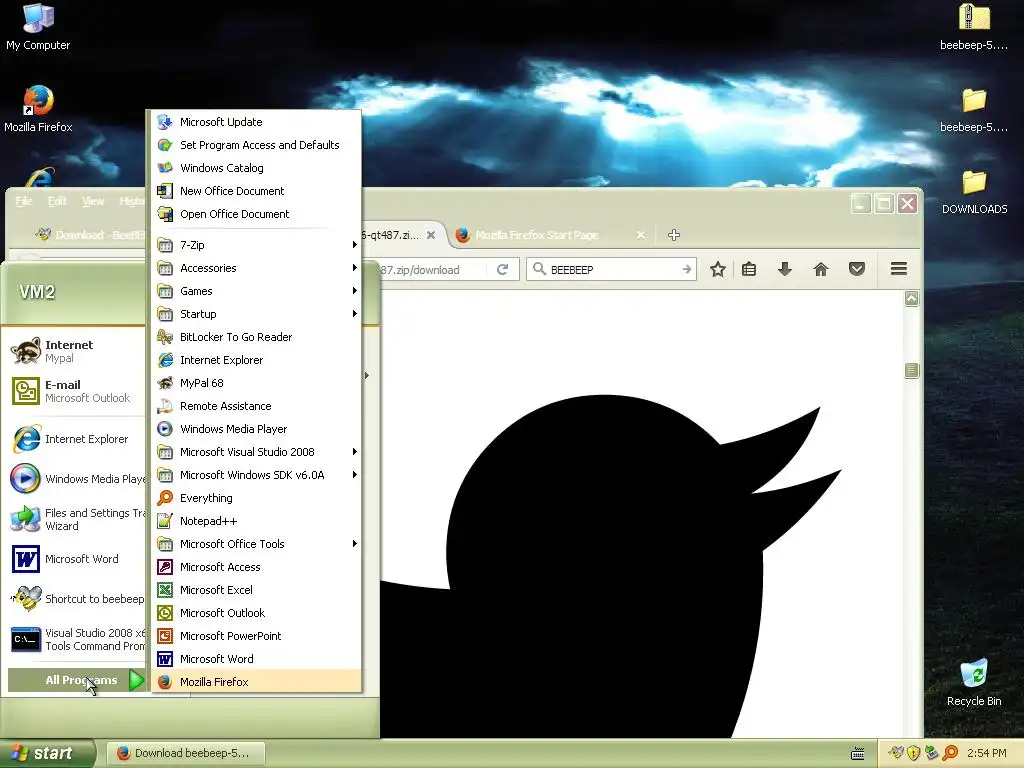
Task: Click the scroll up arrow in Firefox scrollbar
Action: tap(912, 298)
